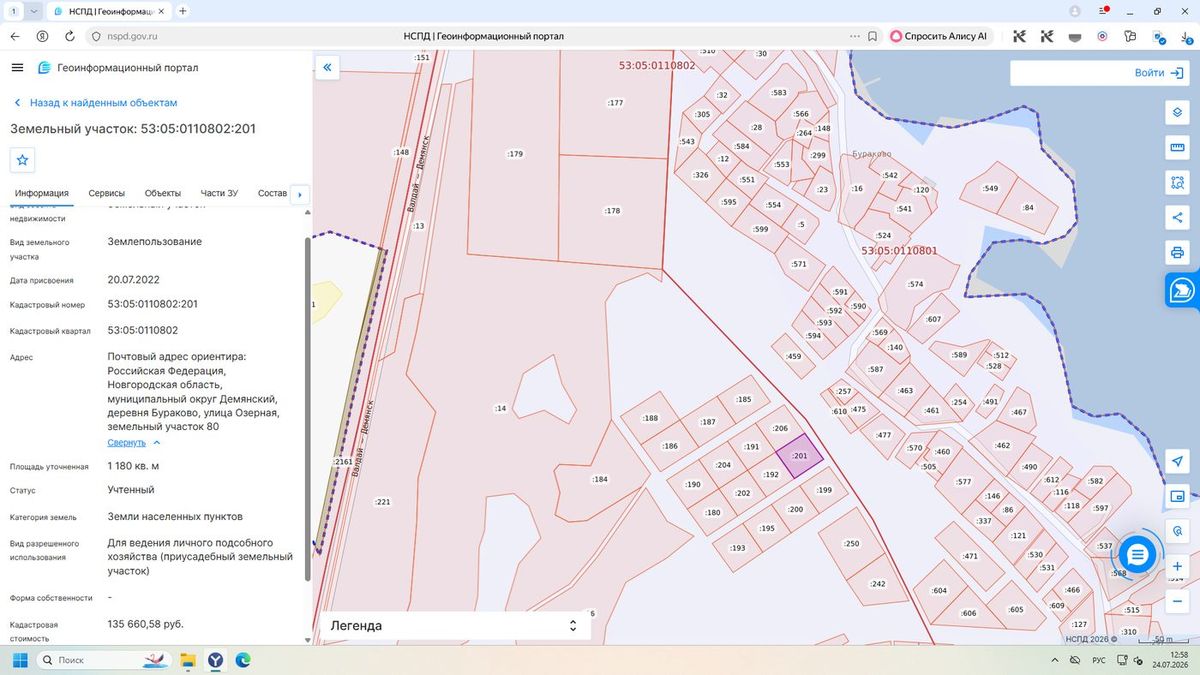Click the highlighted parcel :201 on map

coord(800,457)
